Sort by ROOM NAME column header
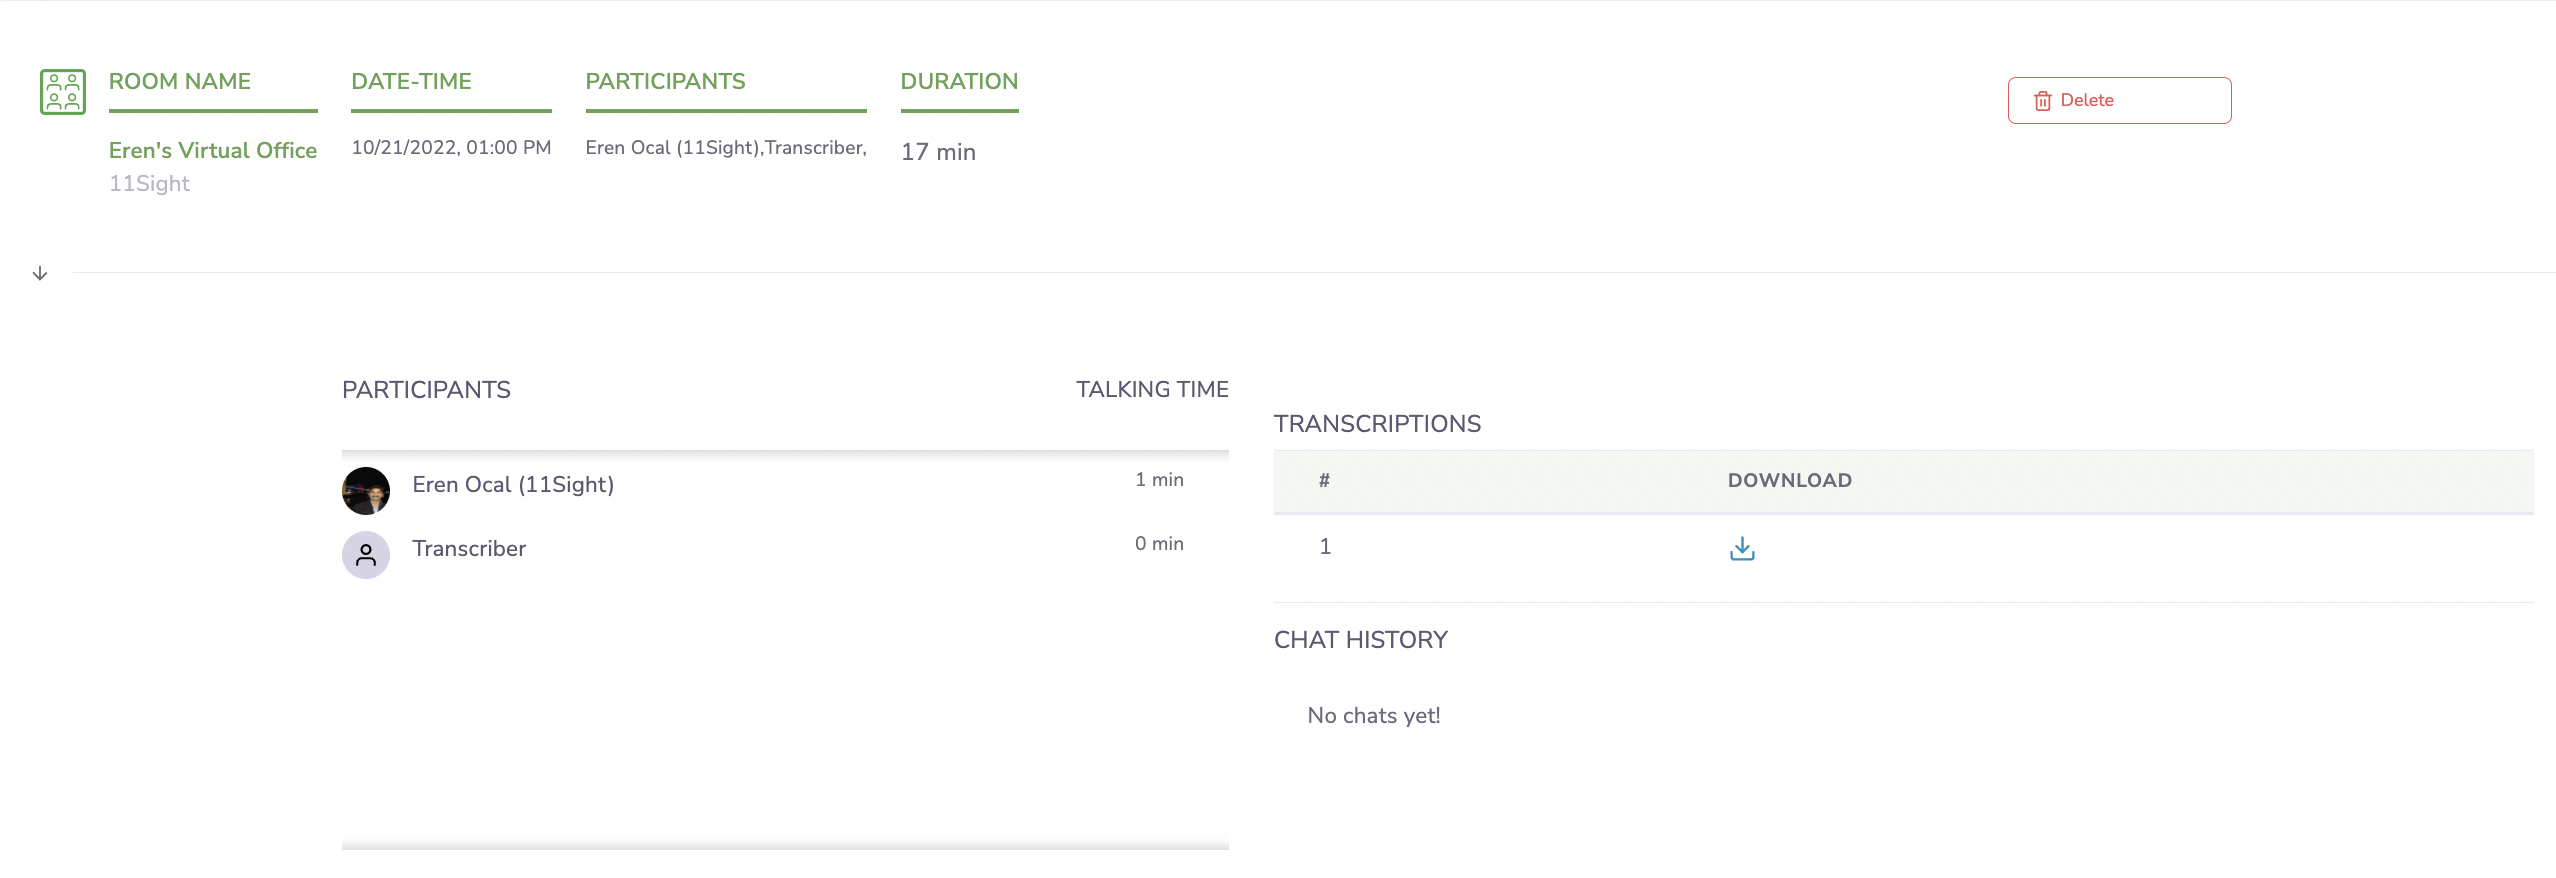 (x=180, y=81)
